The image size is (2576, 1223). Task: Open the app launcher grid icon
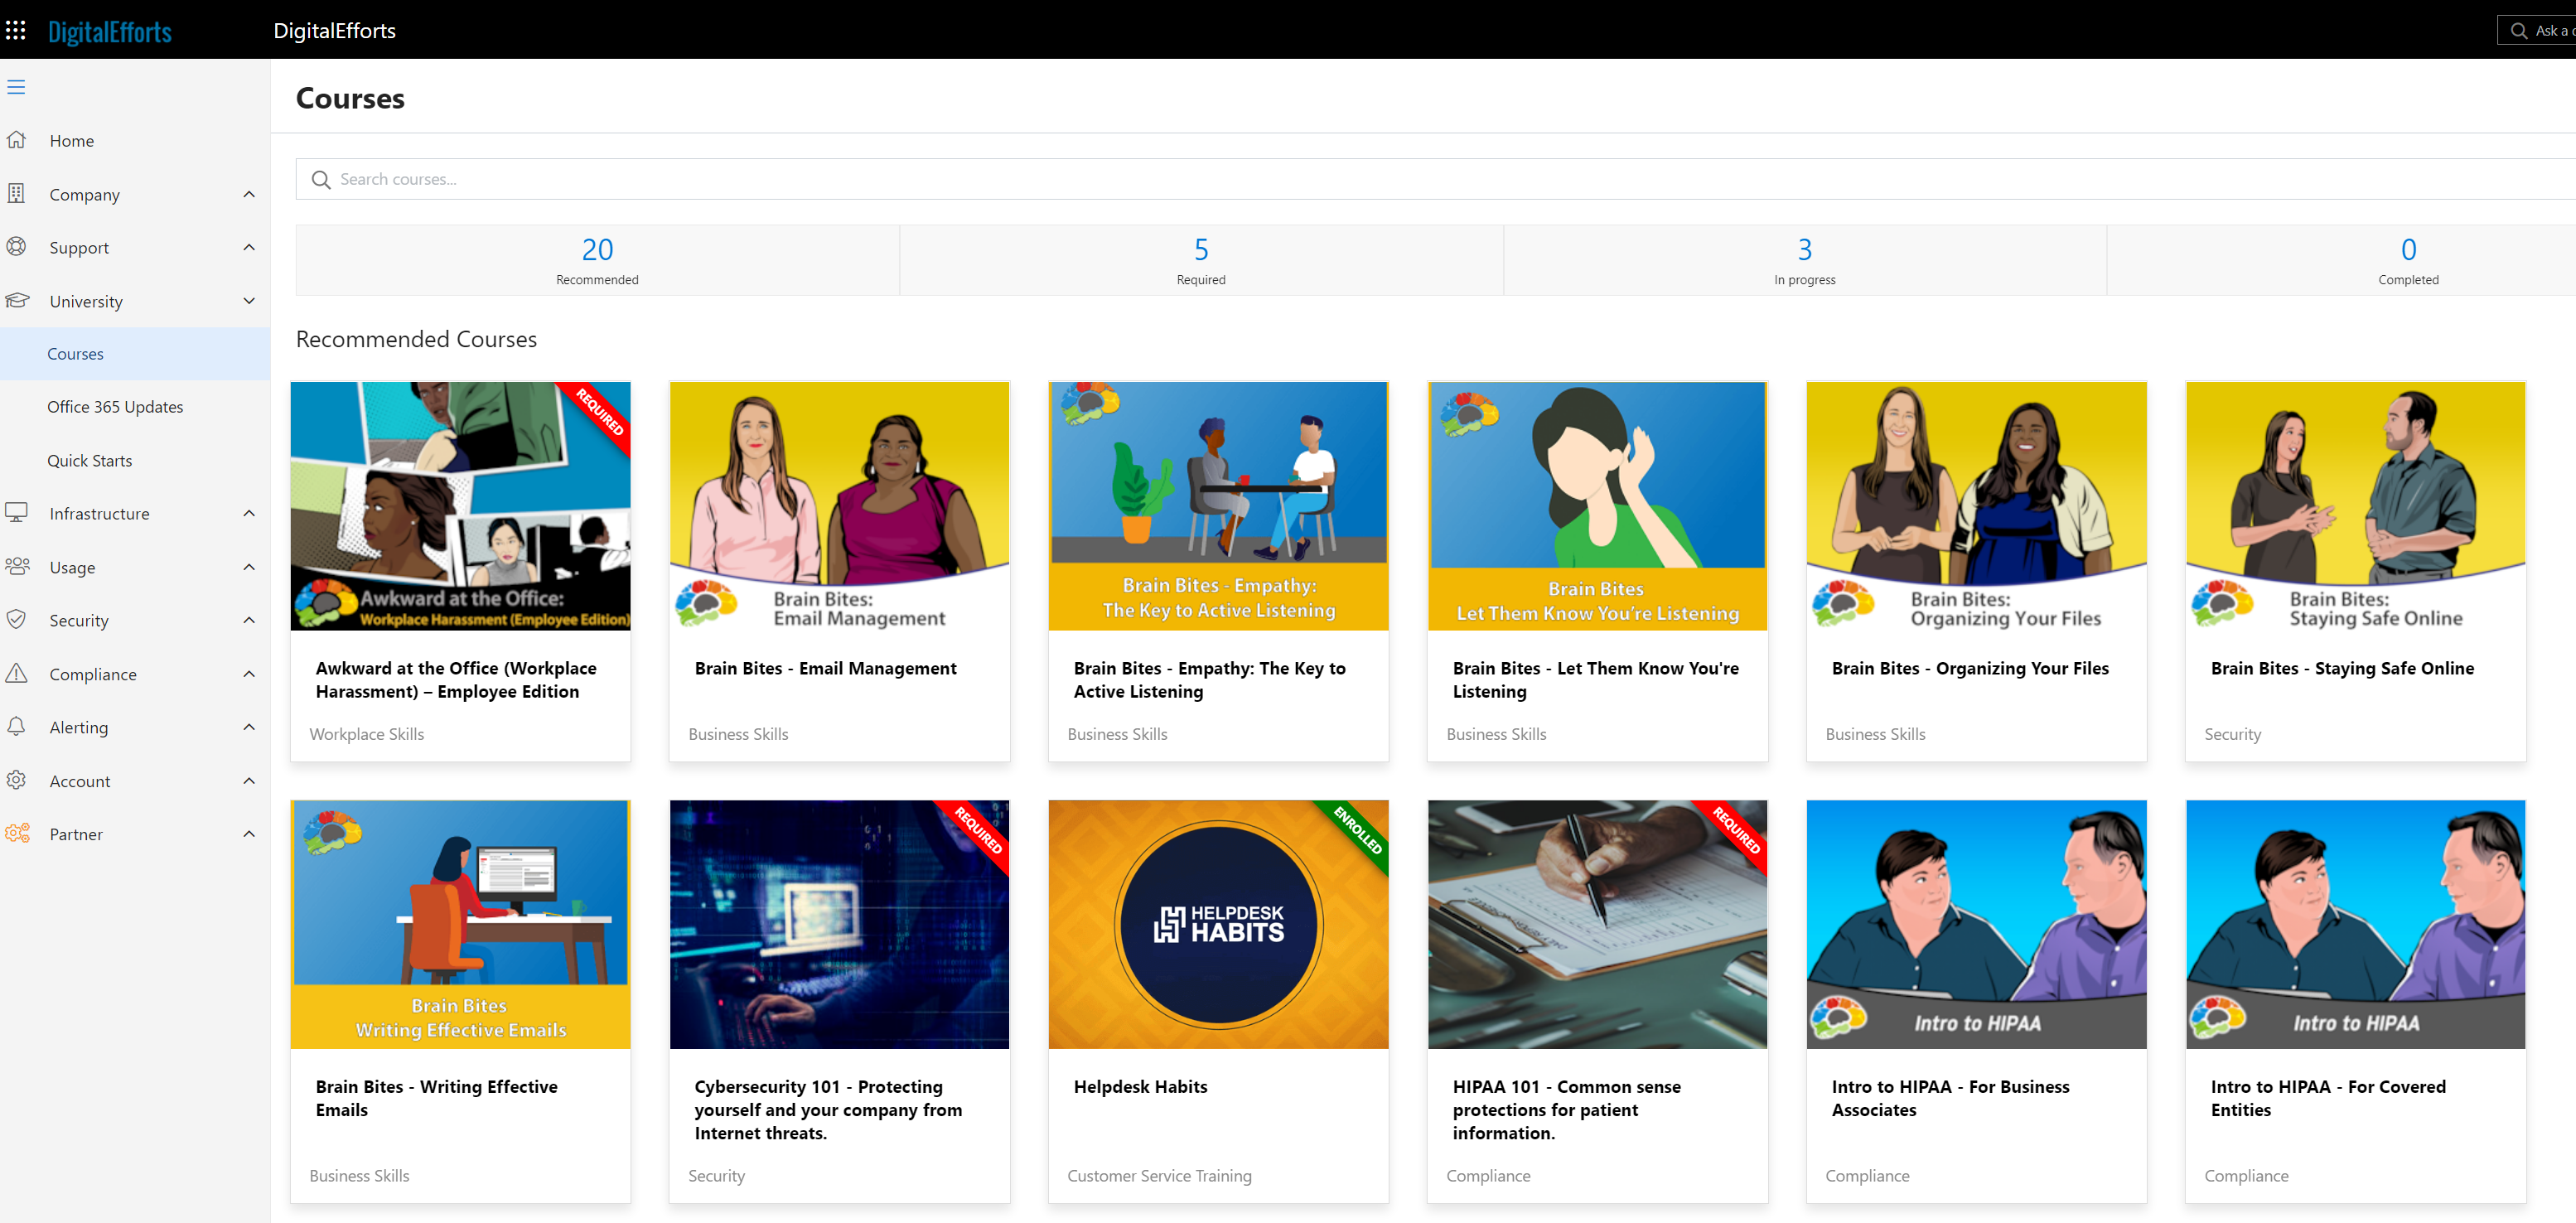15,30
